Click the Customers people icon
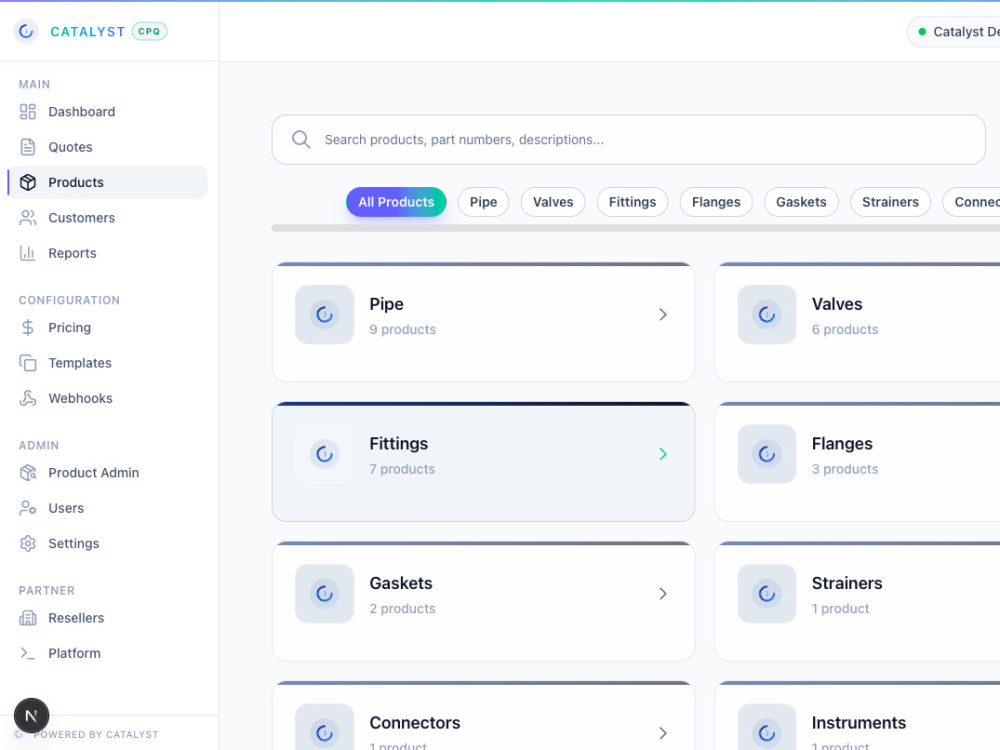Viewport: 1000px width, 750px height. (27, 217)
